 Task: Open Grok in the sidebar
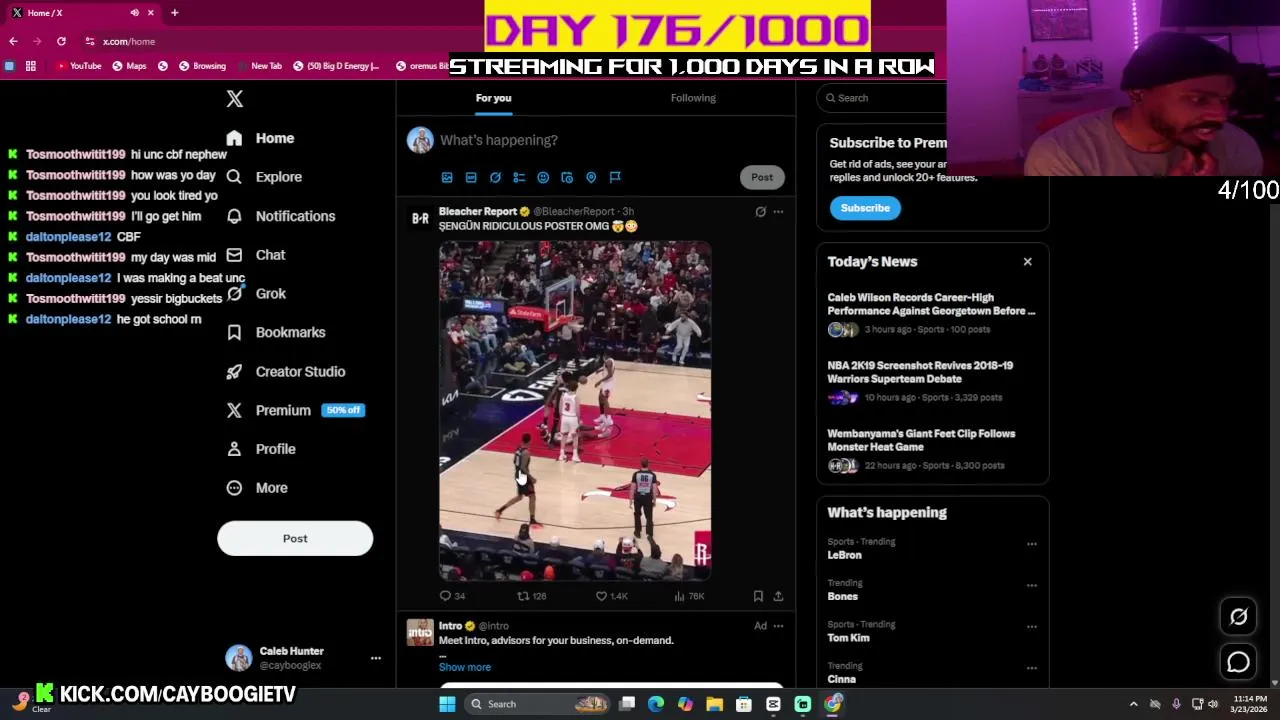tap(256, 294)
